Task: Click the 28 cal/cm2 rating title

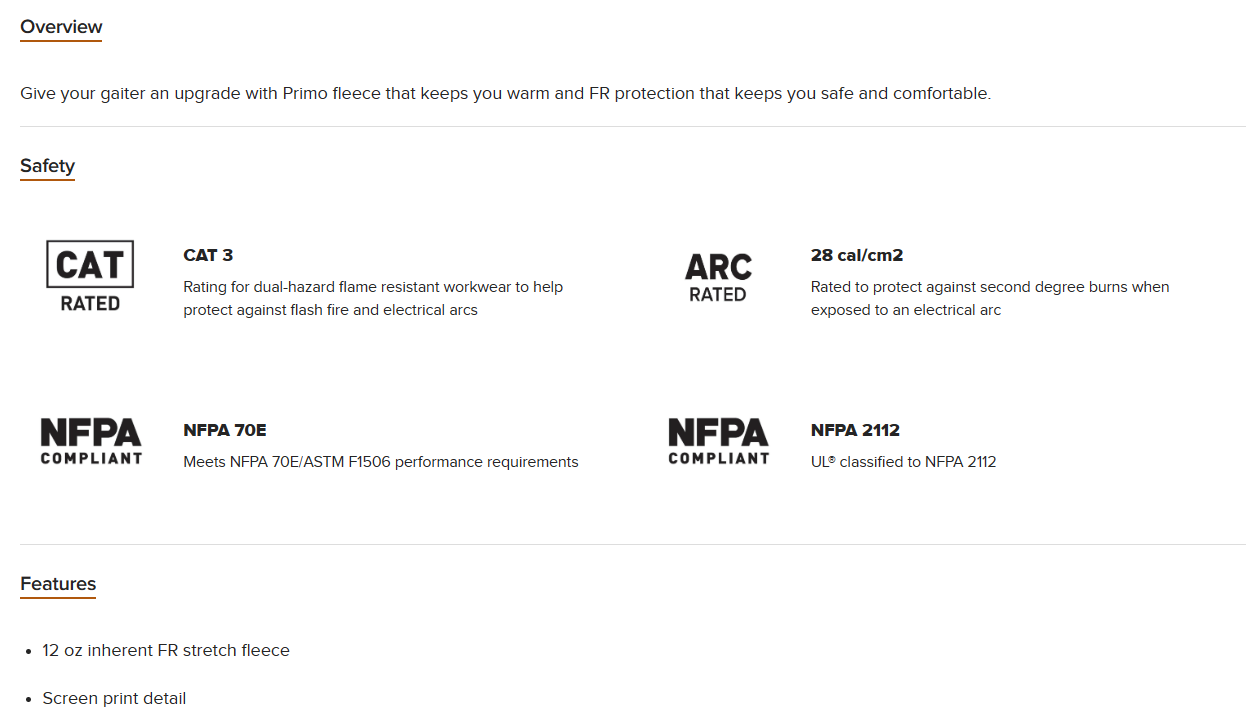Action: pyautogui.click(x=856, y=255)
